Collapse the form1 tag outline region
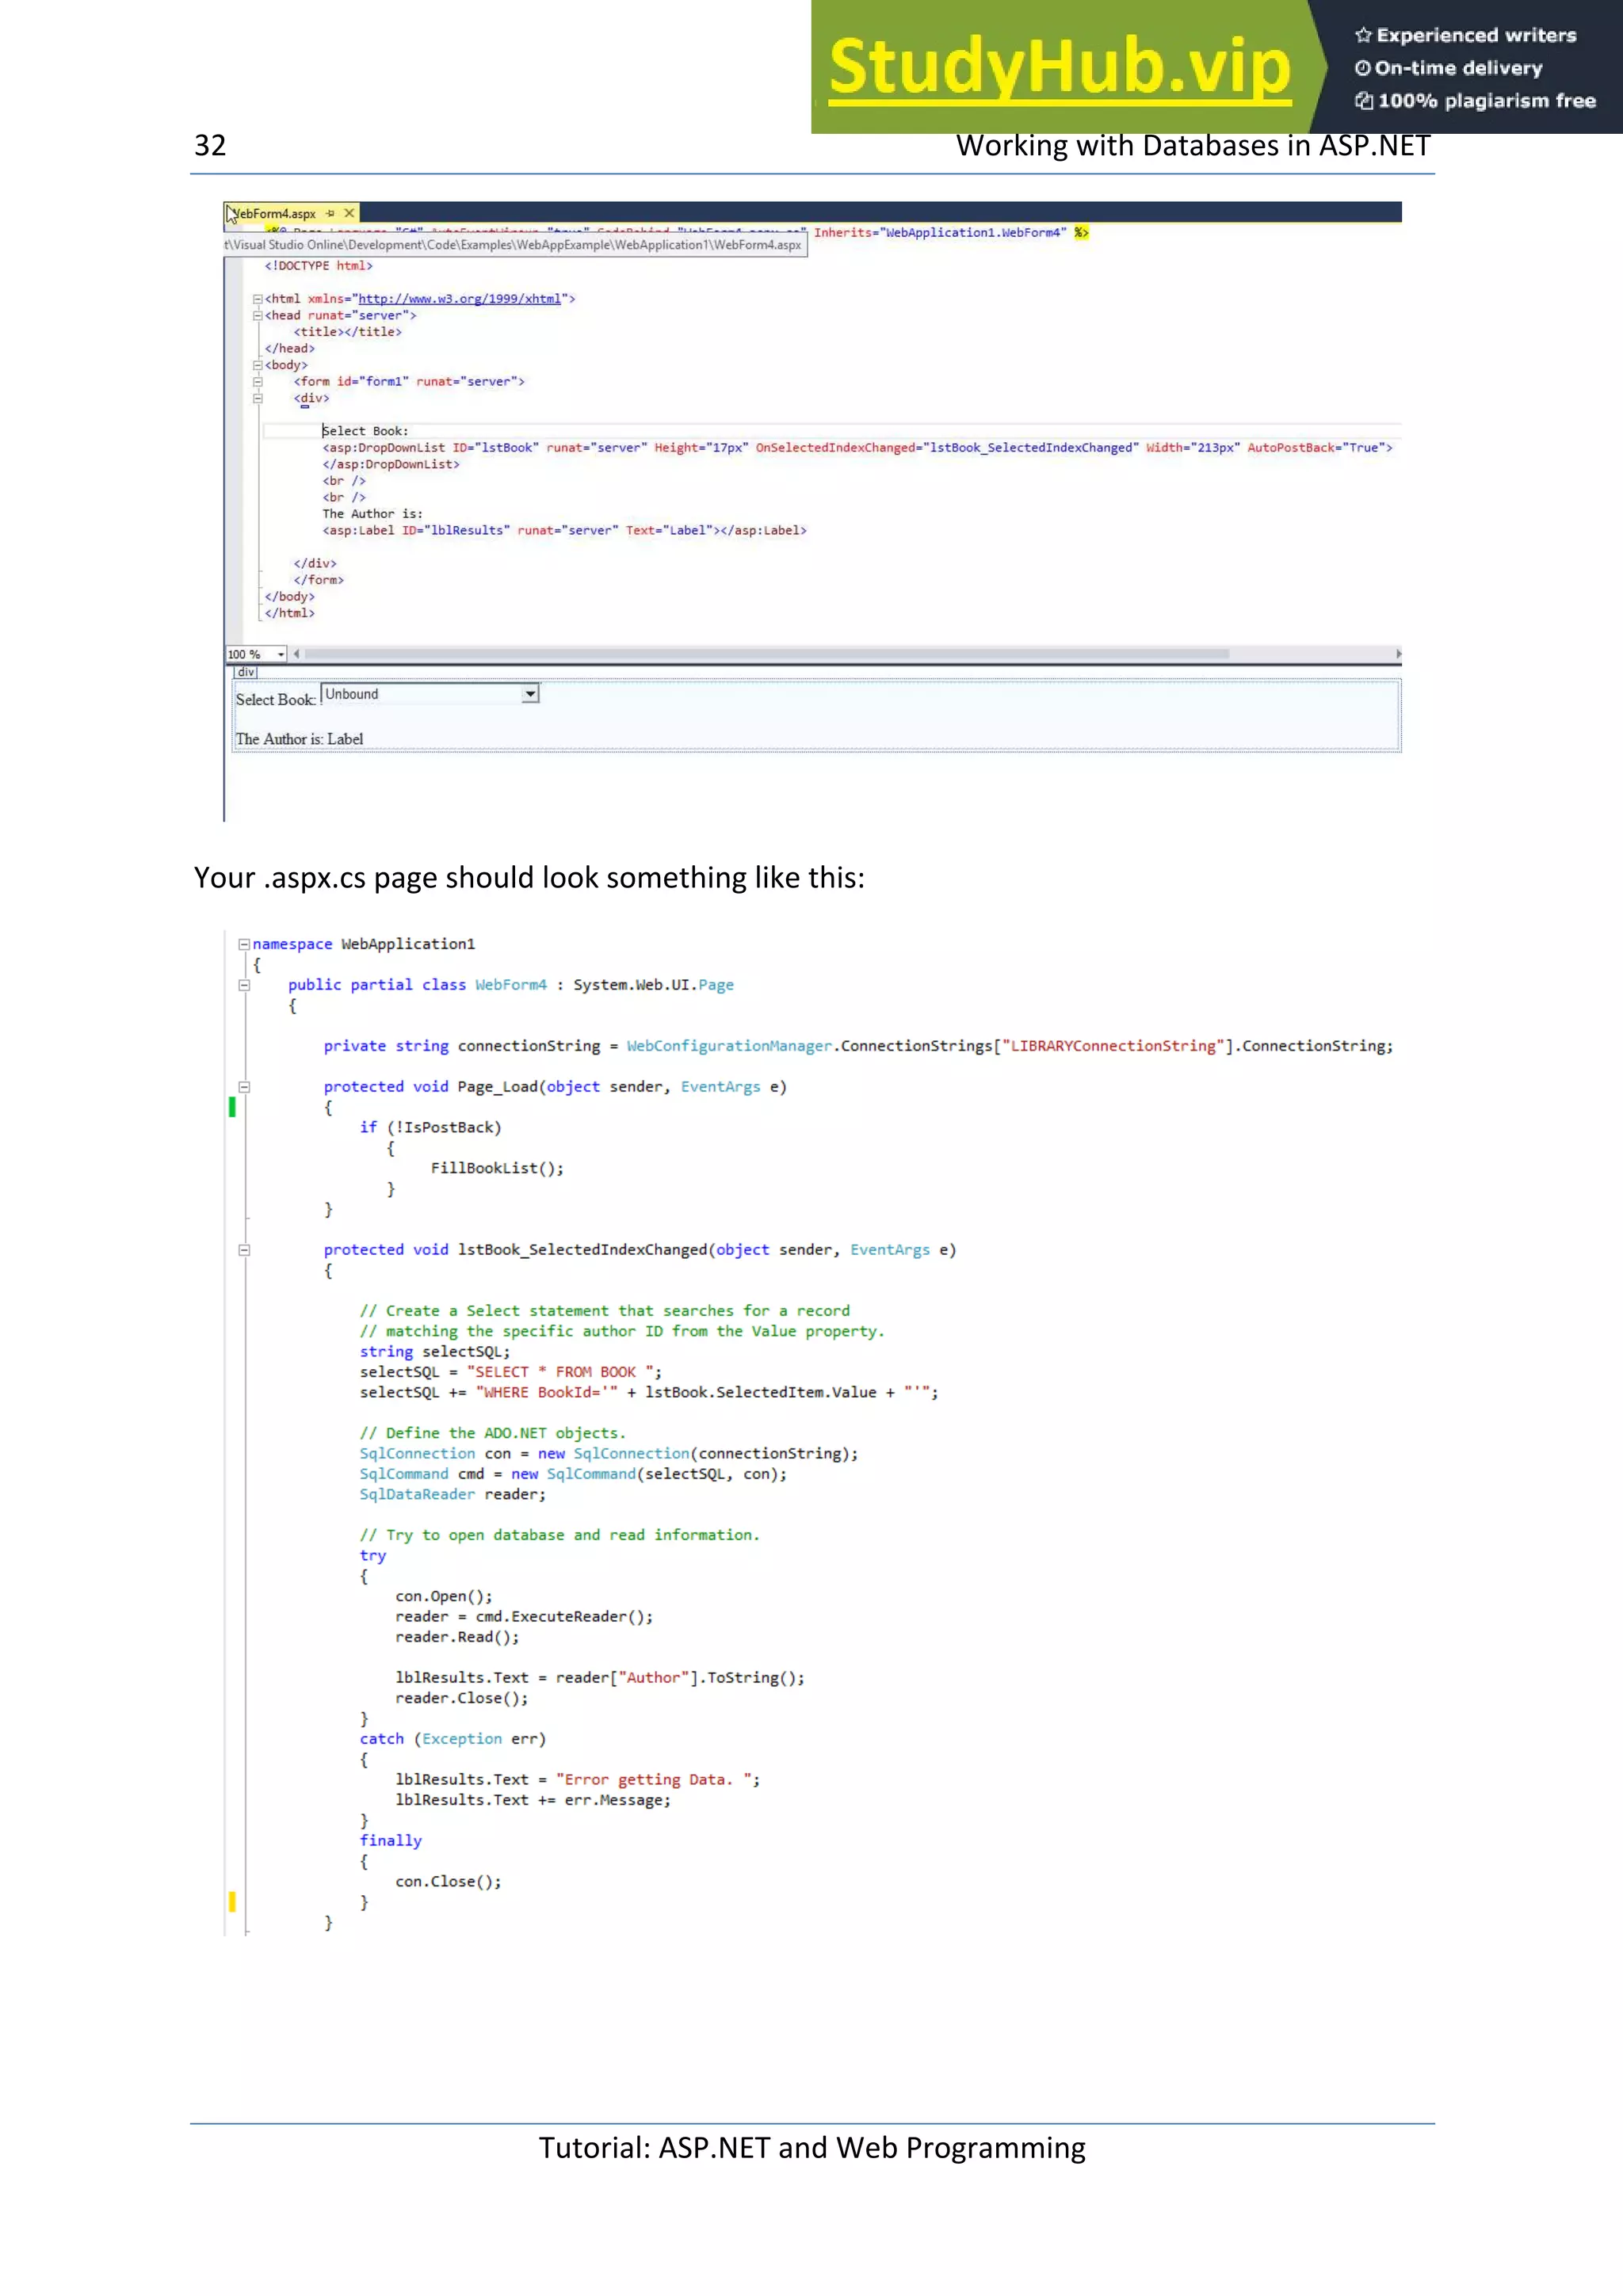The width and height of the screenshot is (1623, 2296). click(x=257, y=381)
